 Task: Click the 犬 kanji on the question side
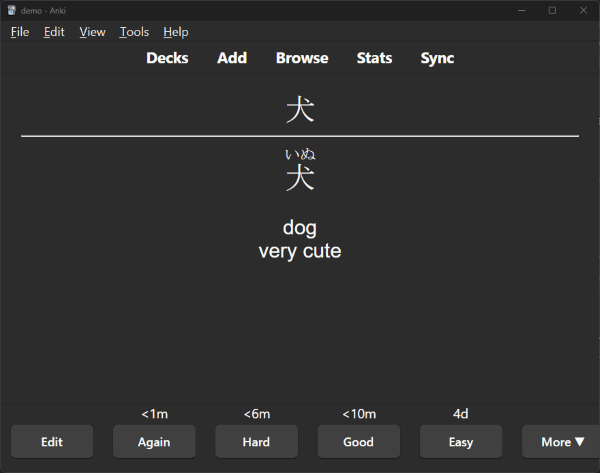point(300,109)
